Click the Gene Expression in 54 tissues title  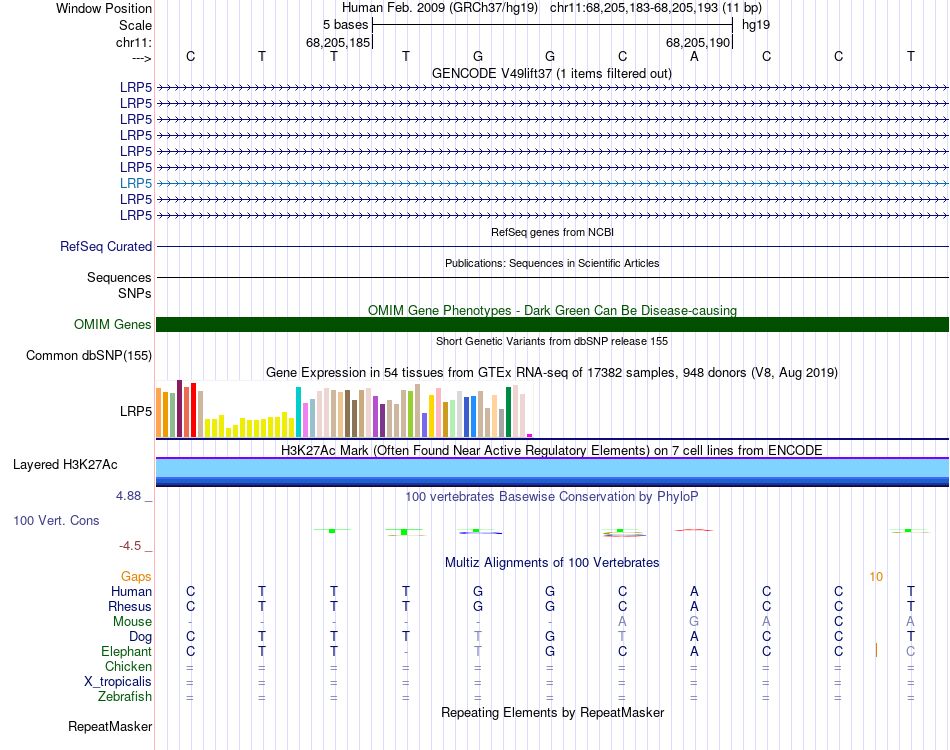552,373
